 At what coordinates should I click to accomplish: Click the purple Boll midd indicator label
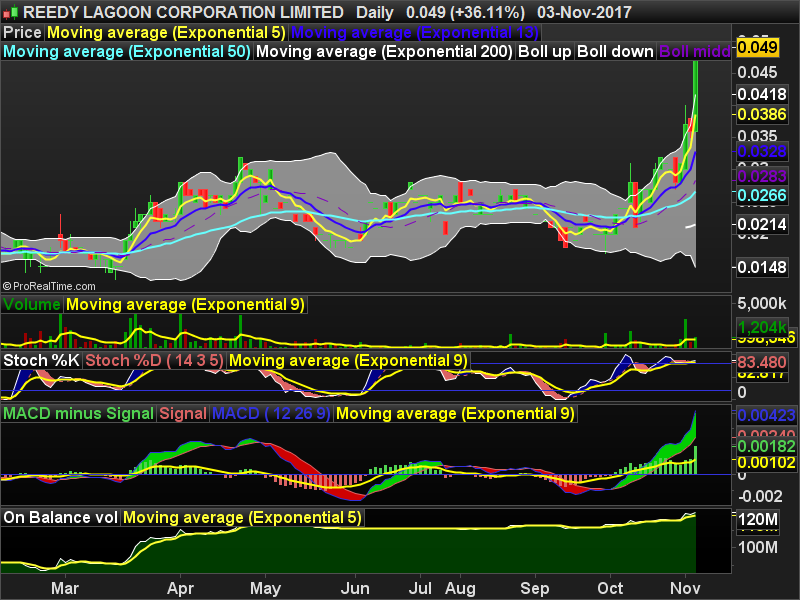click(694, 52)
